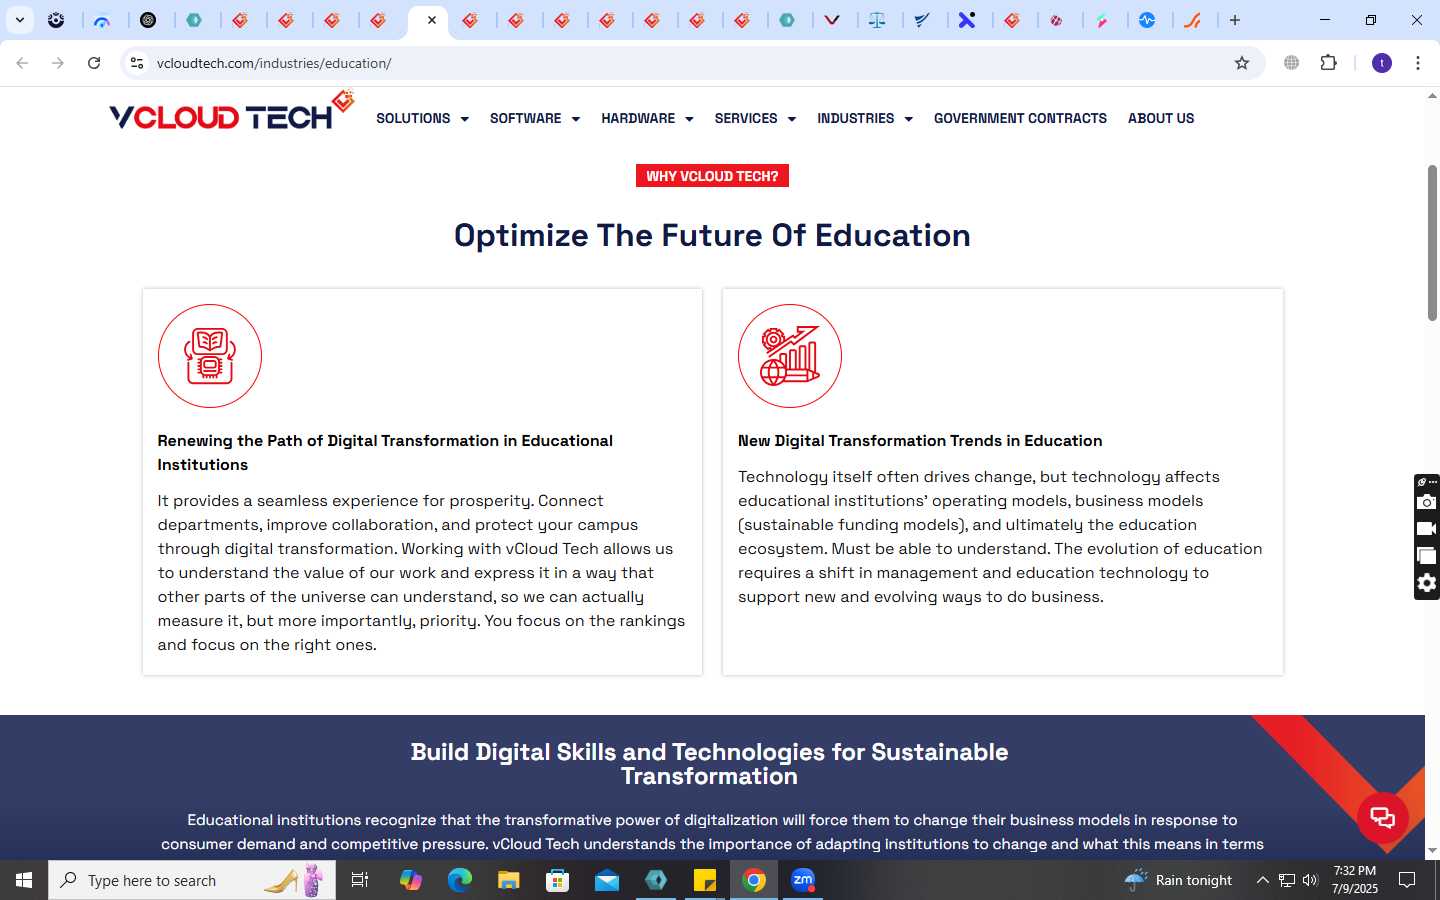Reload the current page
The height and width of the screenshot is (900, 1440).
click(94, 63)
